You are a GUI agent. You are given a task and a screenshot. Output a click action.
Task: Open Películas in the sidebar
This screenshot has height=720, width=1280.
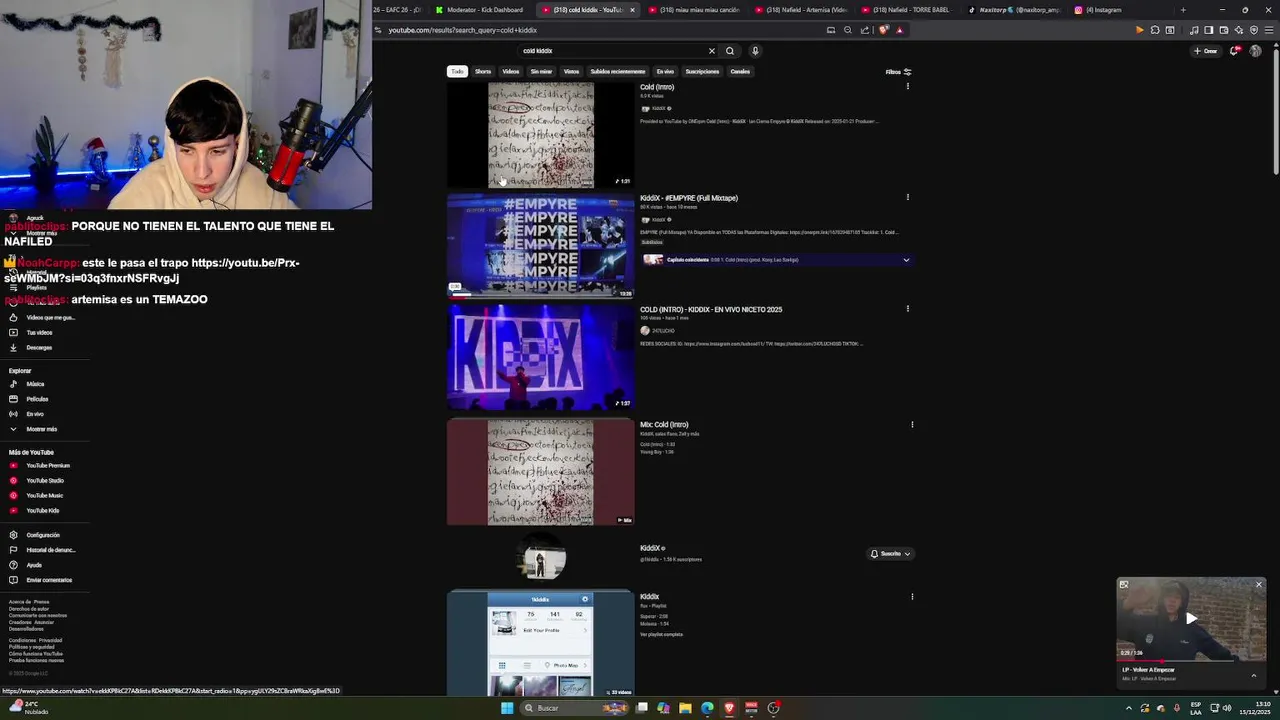37,399
